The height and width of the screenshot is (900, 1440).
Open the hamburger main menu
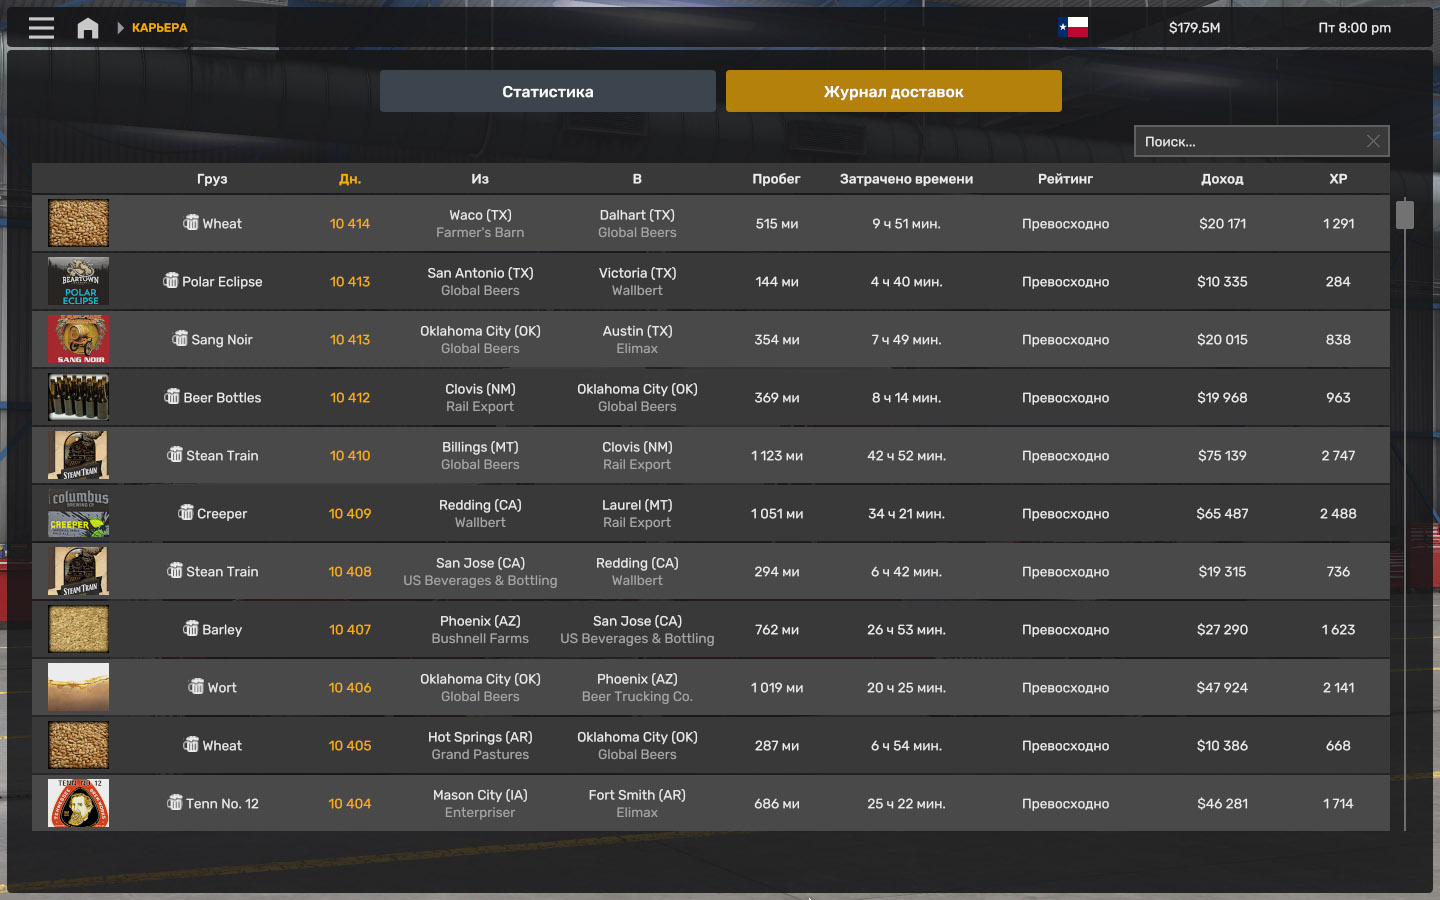click(x=41, y=28)
